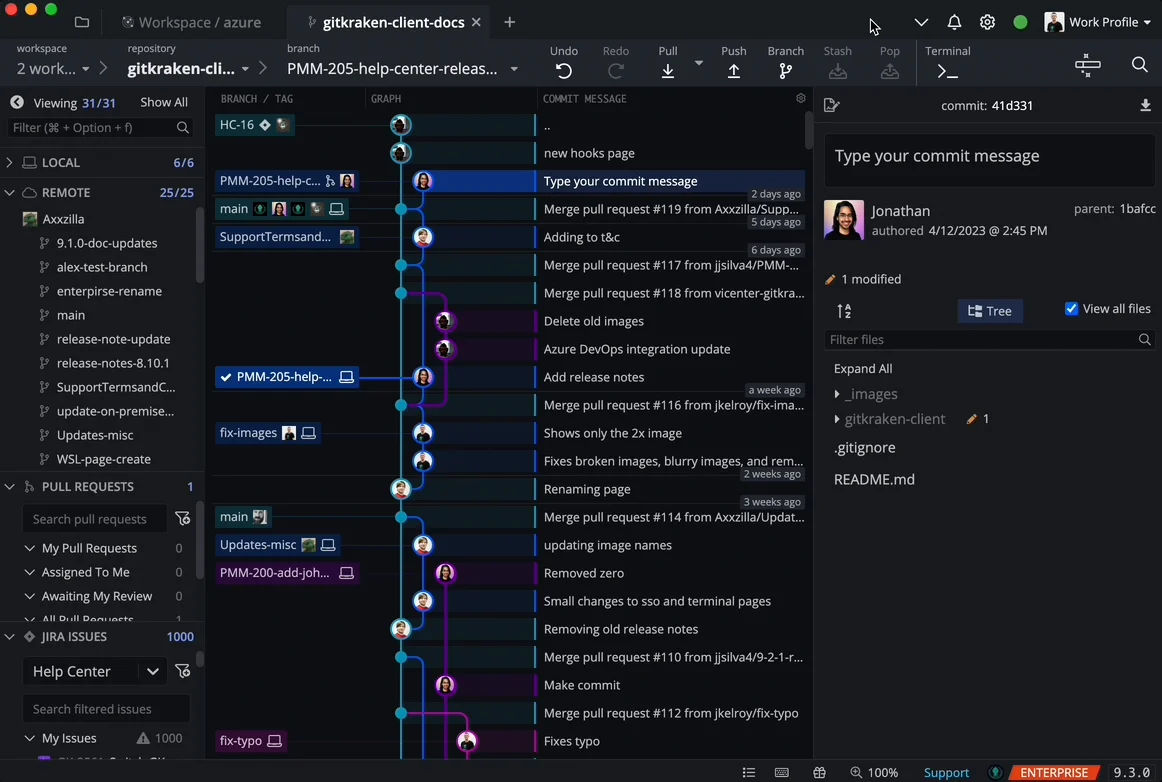Switch to the Workspace / azure tab

191,22
